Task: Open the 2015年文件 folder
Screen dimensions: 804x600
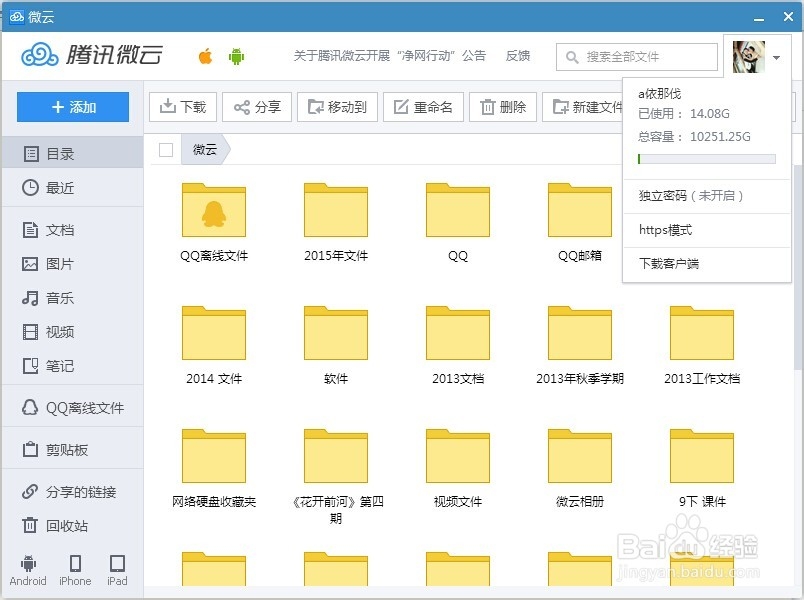Action: click(x=336, y=210)
